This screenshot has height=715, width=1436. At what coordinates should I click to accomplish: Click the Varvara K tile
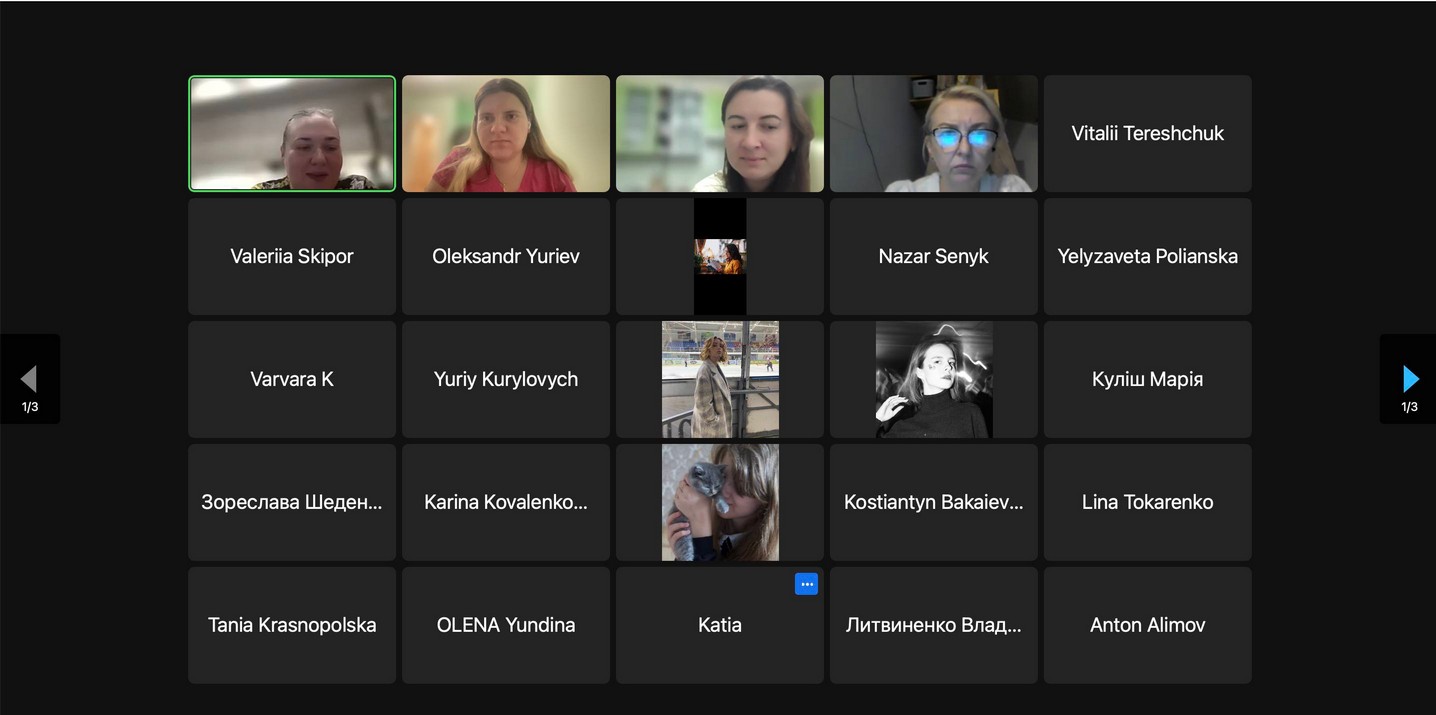(x=292, y=379)
